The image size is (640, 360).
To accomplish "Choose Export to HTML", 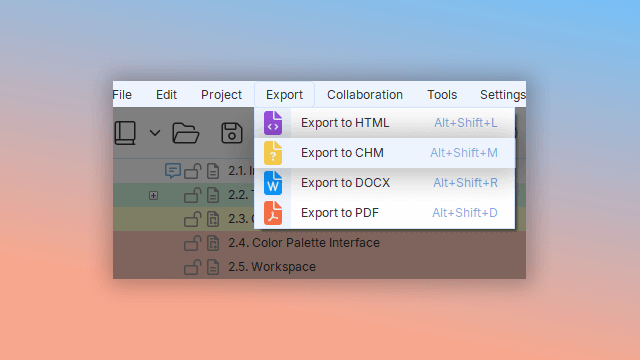I will 384,123.
